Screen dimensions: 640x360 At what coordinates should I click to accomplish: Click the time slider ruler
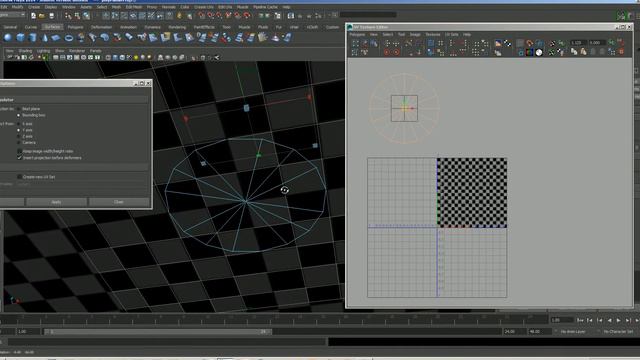[x=274, y=318]
